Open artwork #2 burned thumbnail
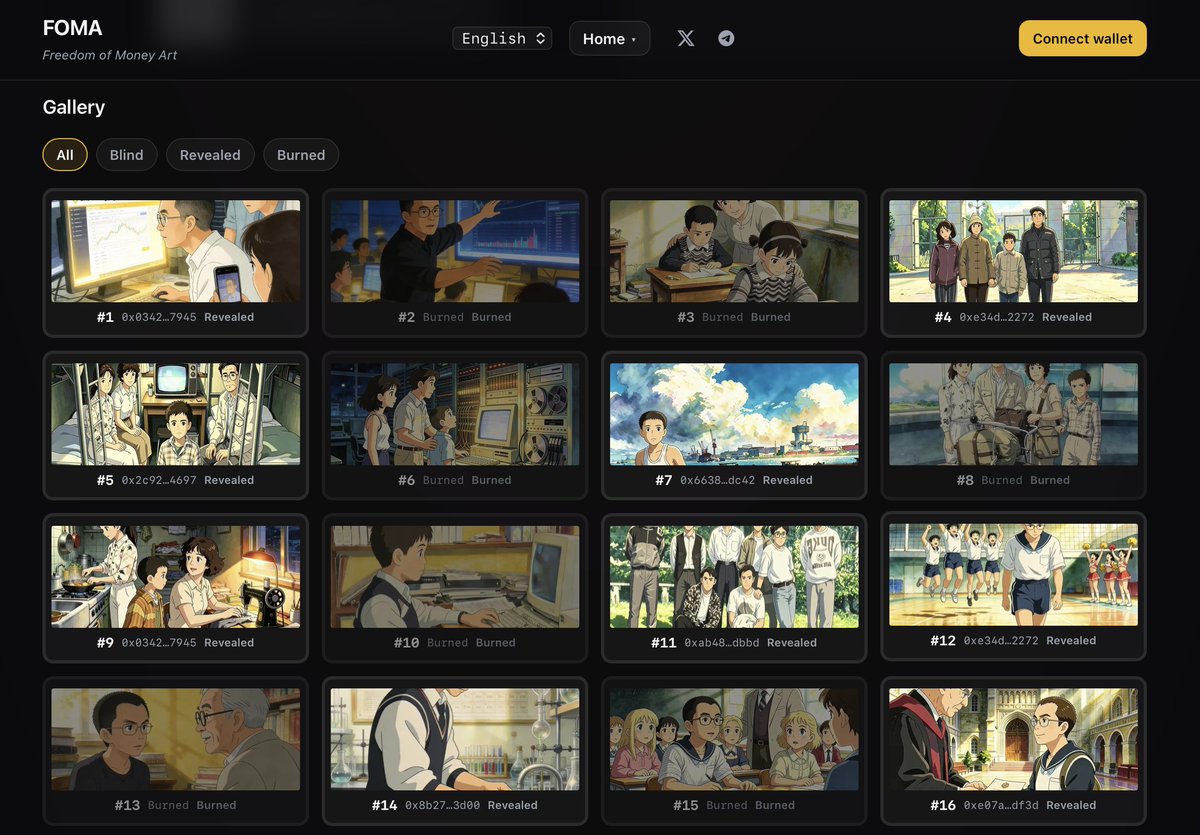The image size is (1200, 835). pos(455,251)
